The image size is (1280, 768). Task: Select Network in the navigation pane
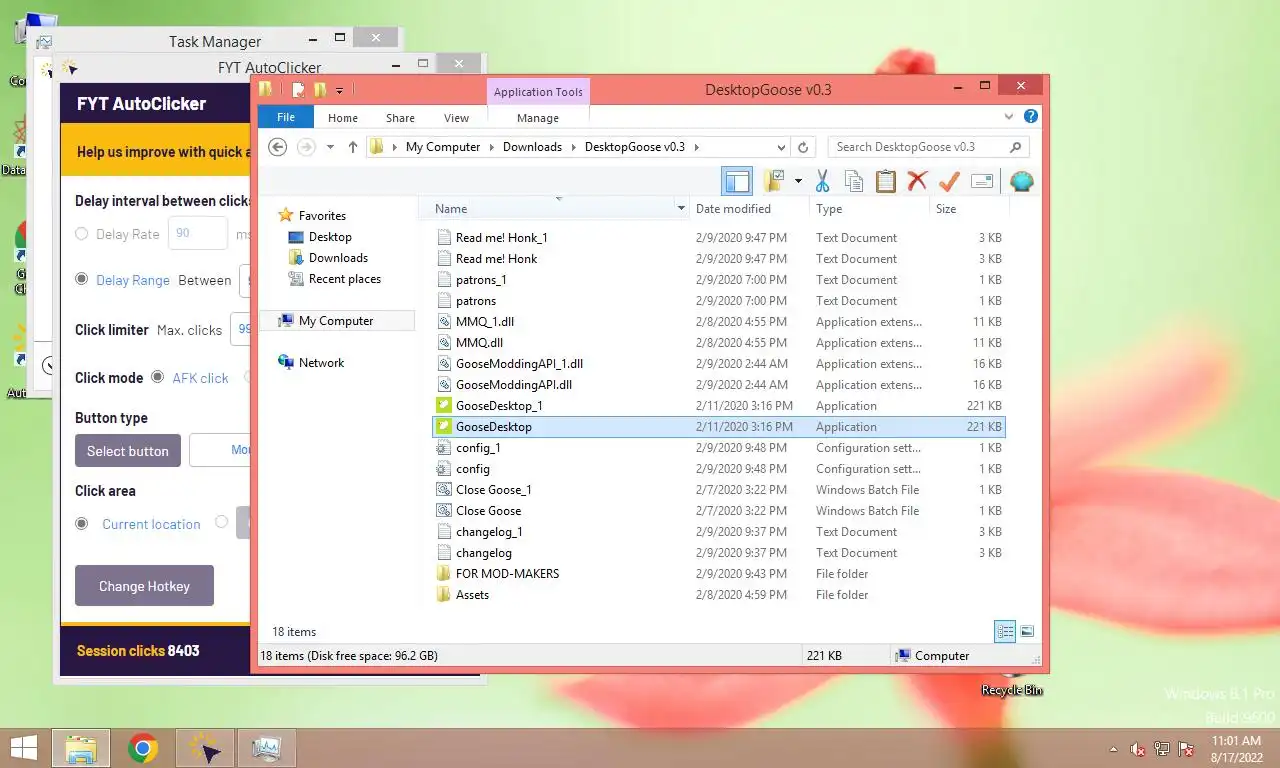[321, 363]
